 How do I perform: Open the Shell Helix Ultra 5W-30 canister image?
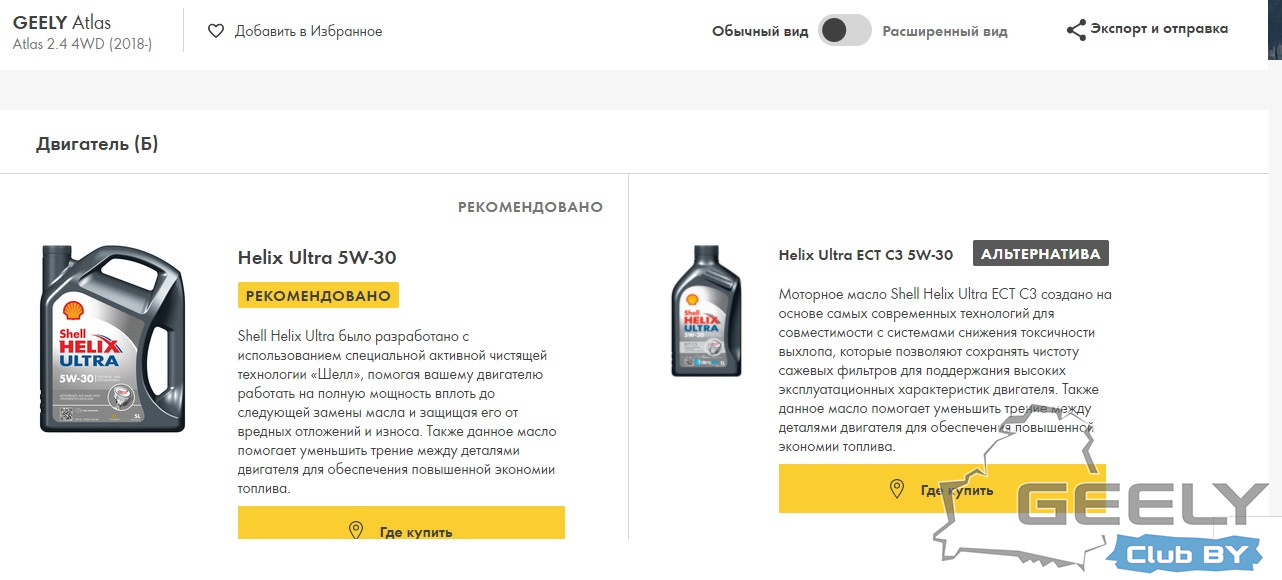point(112,339)
